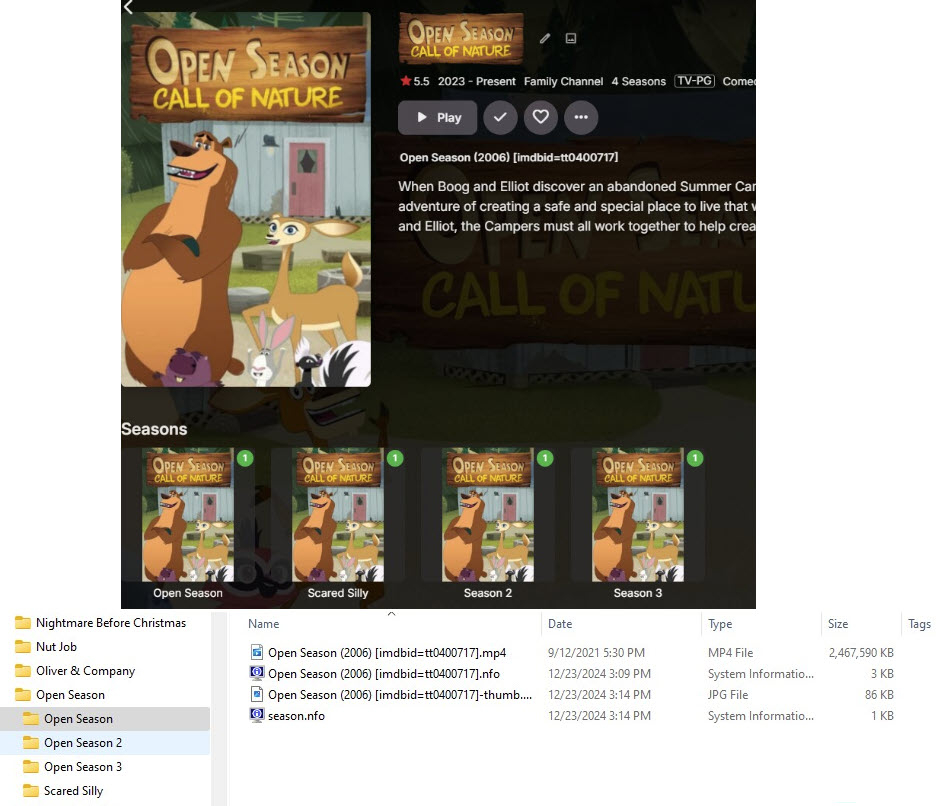The width and height of the screenshot is (938, 806).
Task: Click the unplayed badge on Season 3 card
Action: click(695, 458)
